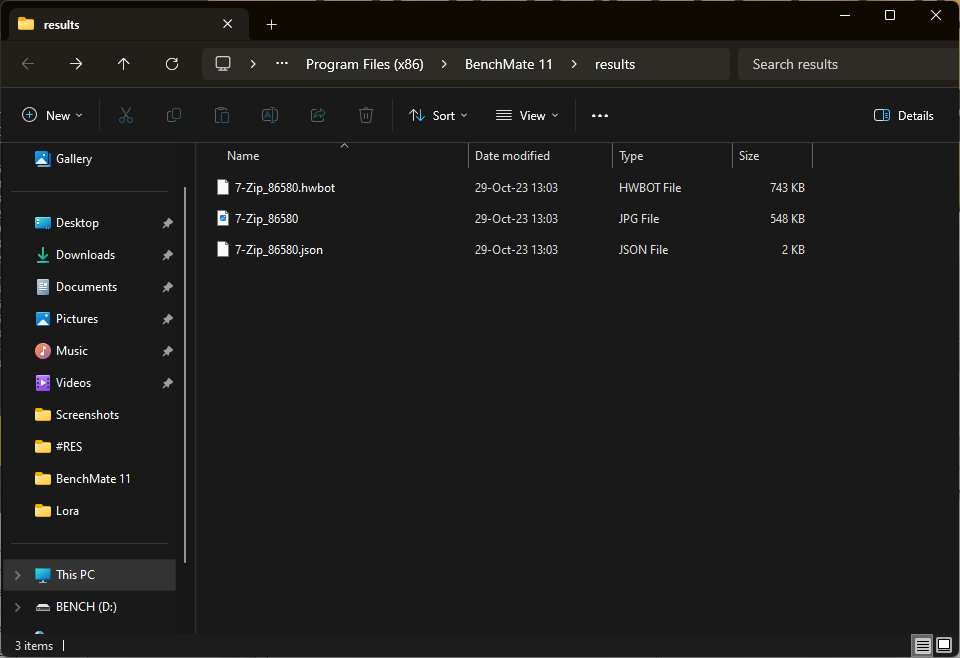Click the Delete trash can icon

(x=366, y=116)
